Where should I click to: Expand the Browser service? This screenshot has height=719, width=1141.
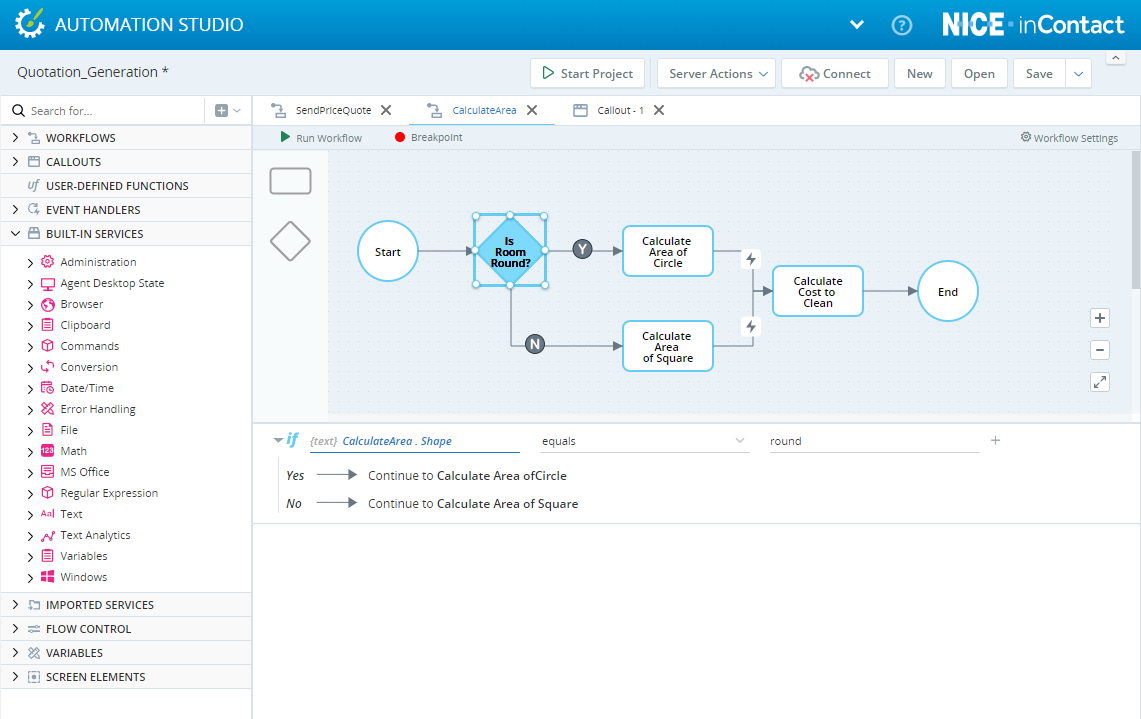click(30, 305)
